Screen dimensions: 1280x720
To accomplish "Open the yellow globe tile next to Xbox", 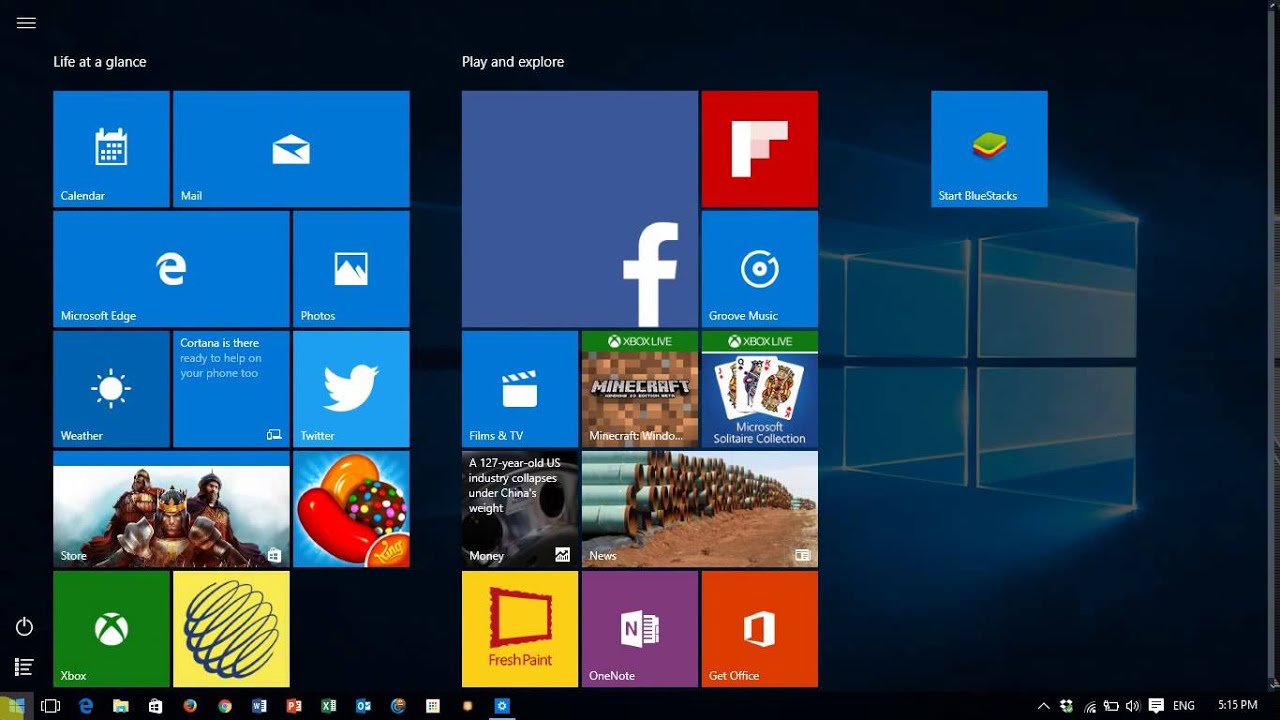I will pyautogui.click(x=231, y=629).
